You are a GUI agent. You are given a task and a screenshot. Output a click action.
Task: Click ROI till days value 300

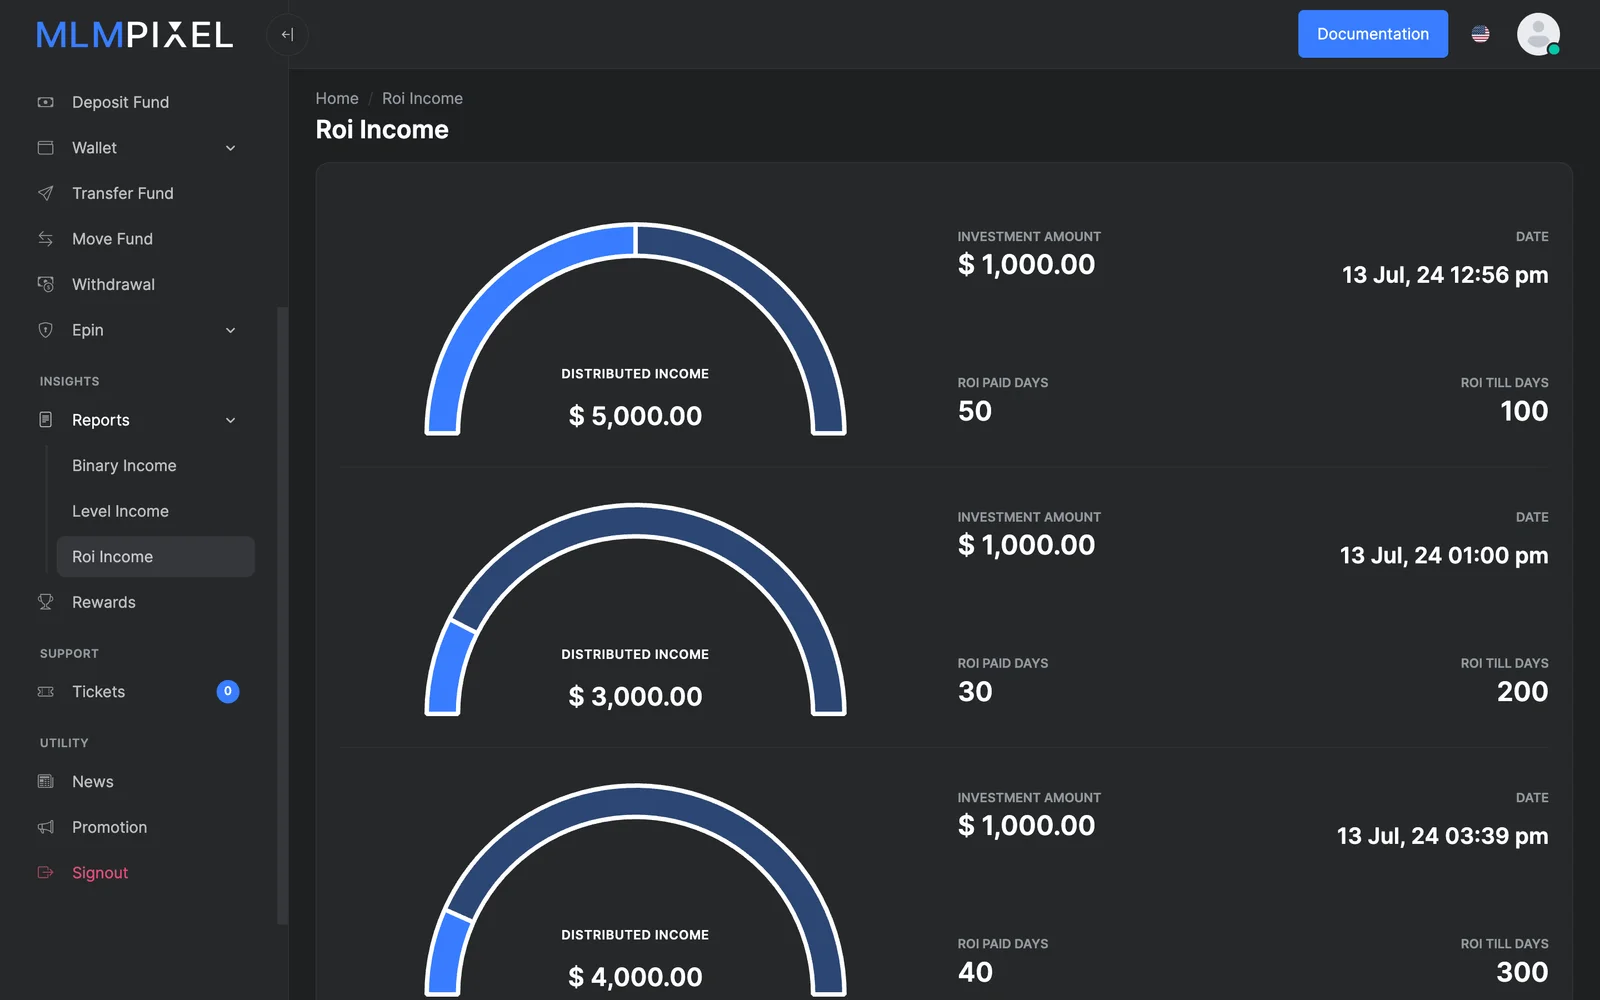1522,972
